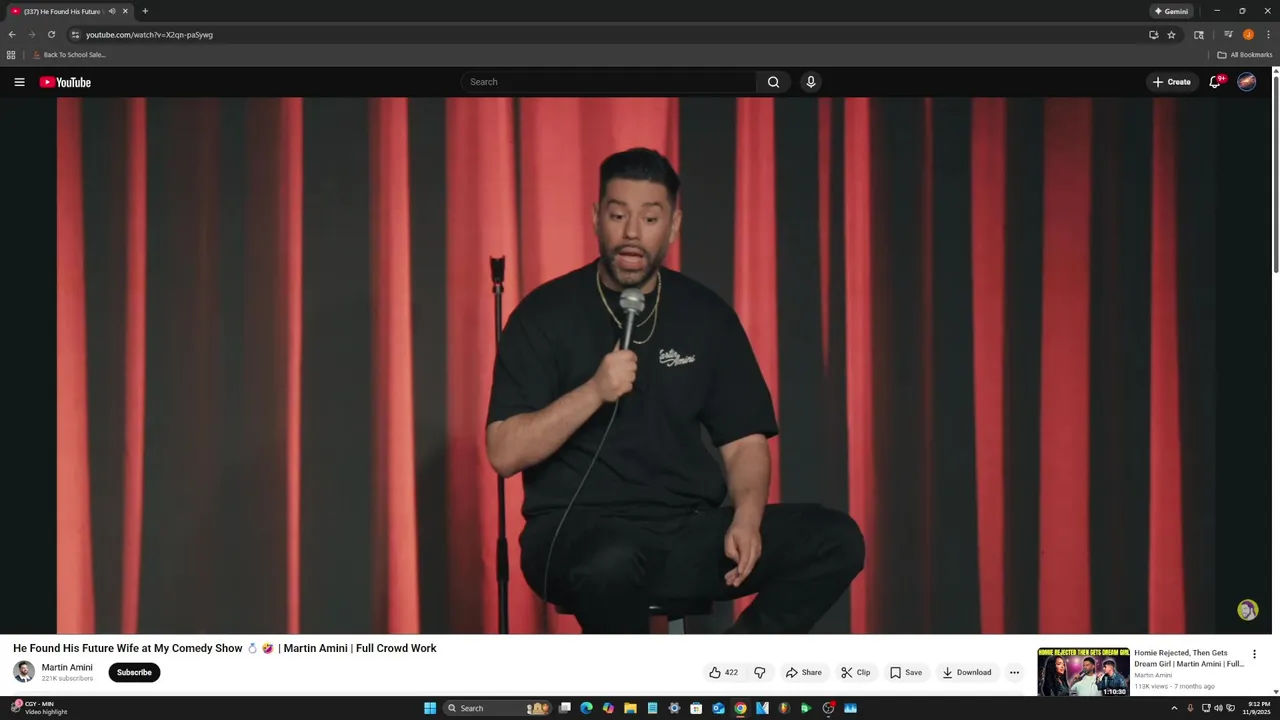
Task: Open more actions ellipsis under video
Action: click(1014, 672)
